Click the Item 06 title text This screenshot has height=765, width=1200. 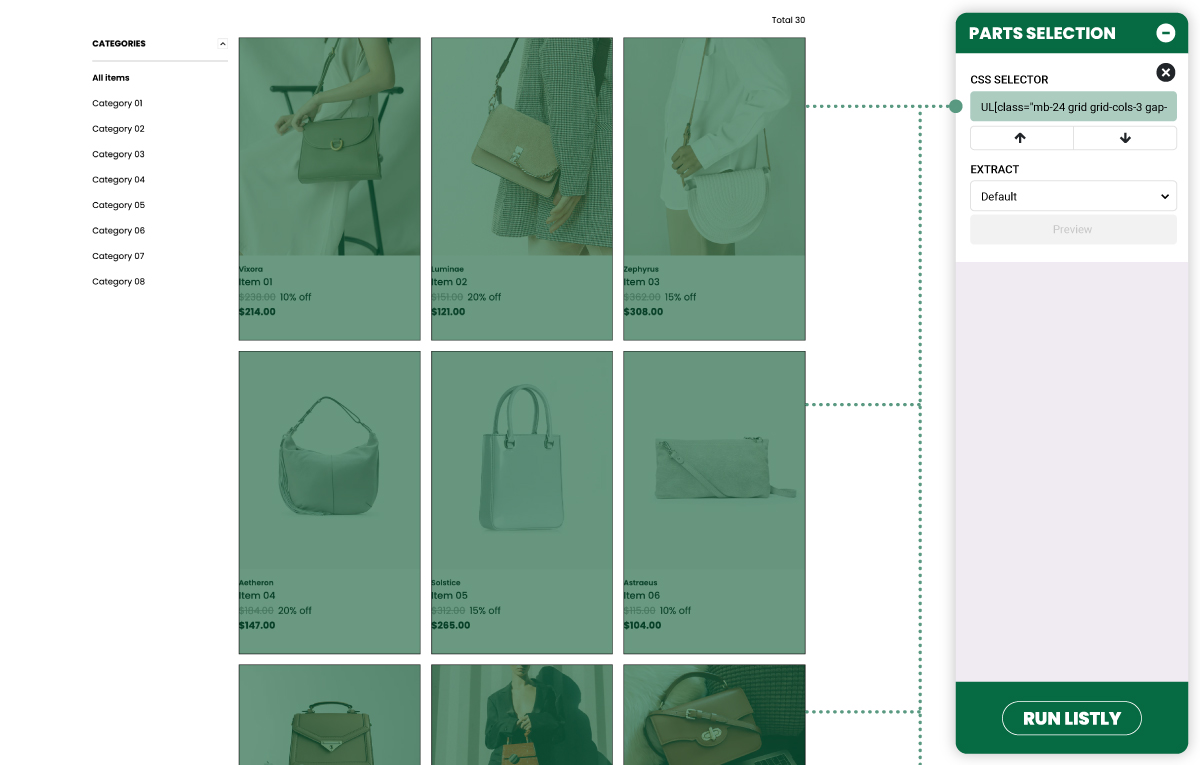pos(641,596)
